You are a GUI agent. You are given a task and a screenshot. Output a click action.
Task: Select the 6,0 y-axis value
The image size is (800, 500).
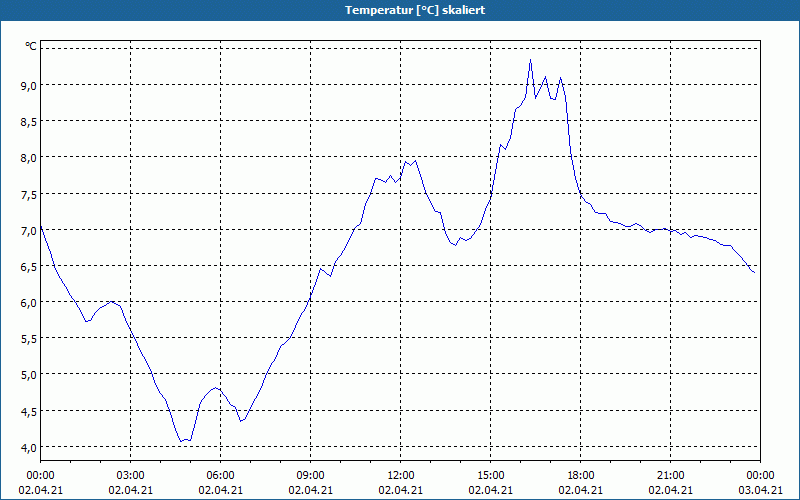pyautogui.click(x=29, y=303)
